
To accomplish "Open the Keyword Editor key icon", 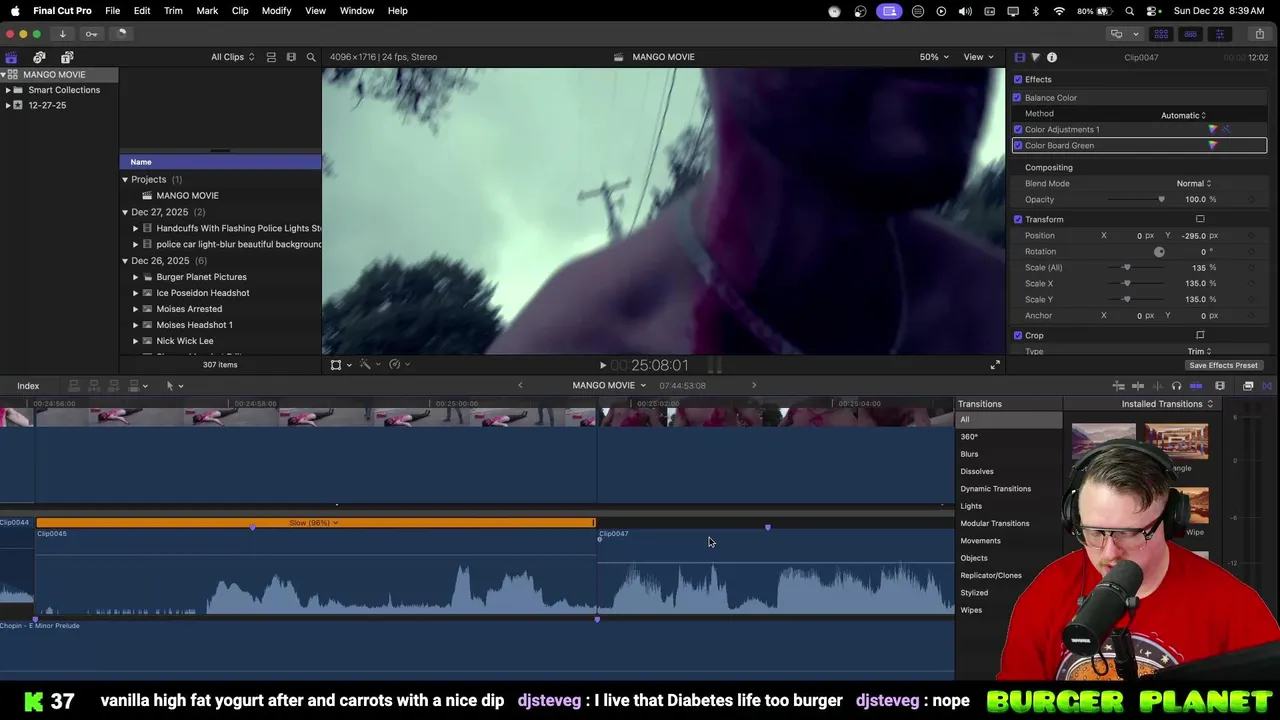I will pyautogui.click(x=91, y=34).
